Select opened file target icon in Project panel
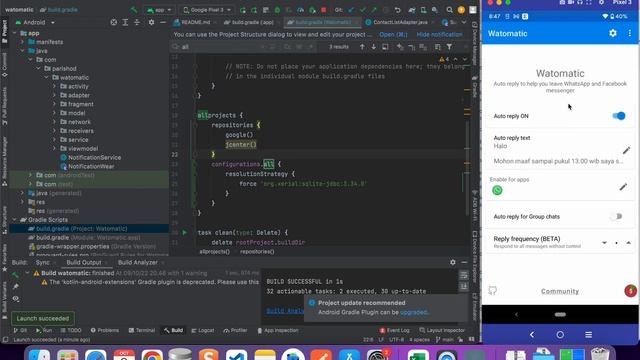Screen dimensions: 640x360 (x=114, y=22)
